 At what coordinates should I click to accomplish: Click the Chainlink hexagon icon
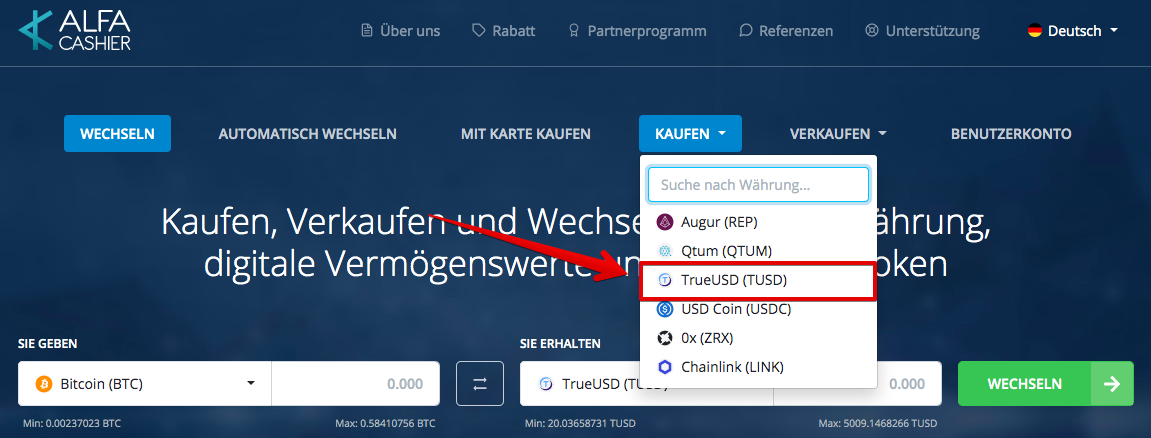[665, 367]
